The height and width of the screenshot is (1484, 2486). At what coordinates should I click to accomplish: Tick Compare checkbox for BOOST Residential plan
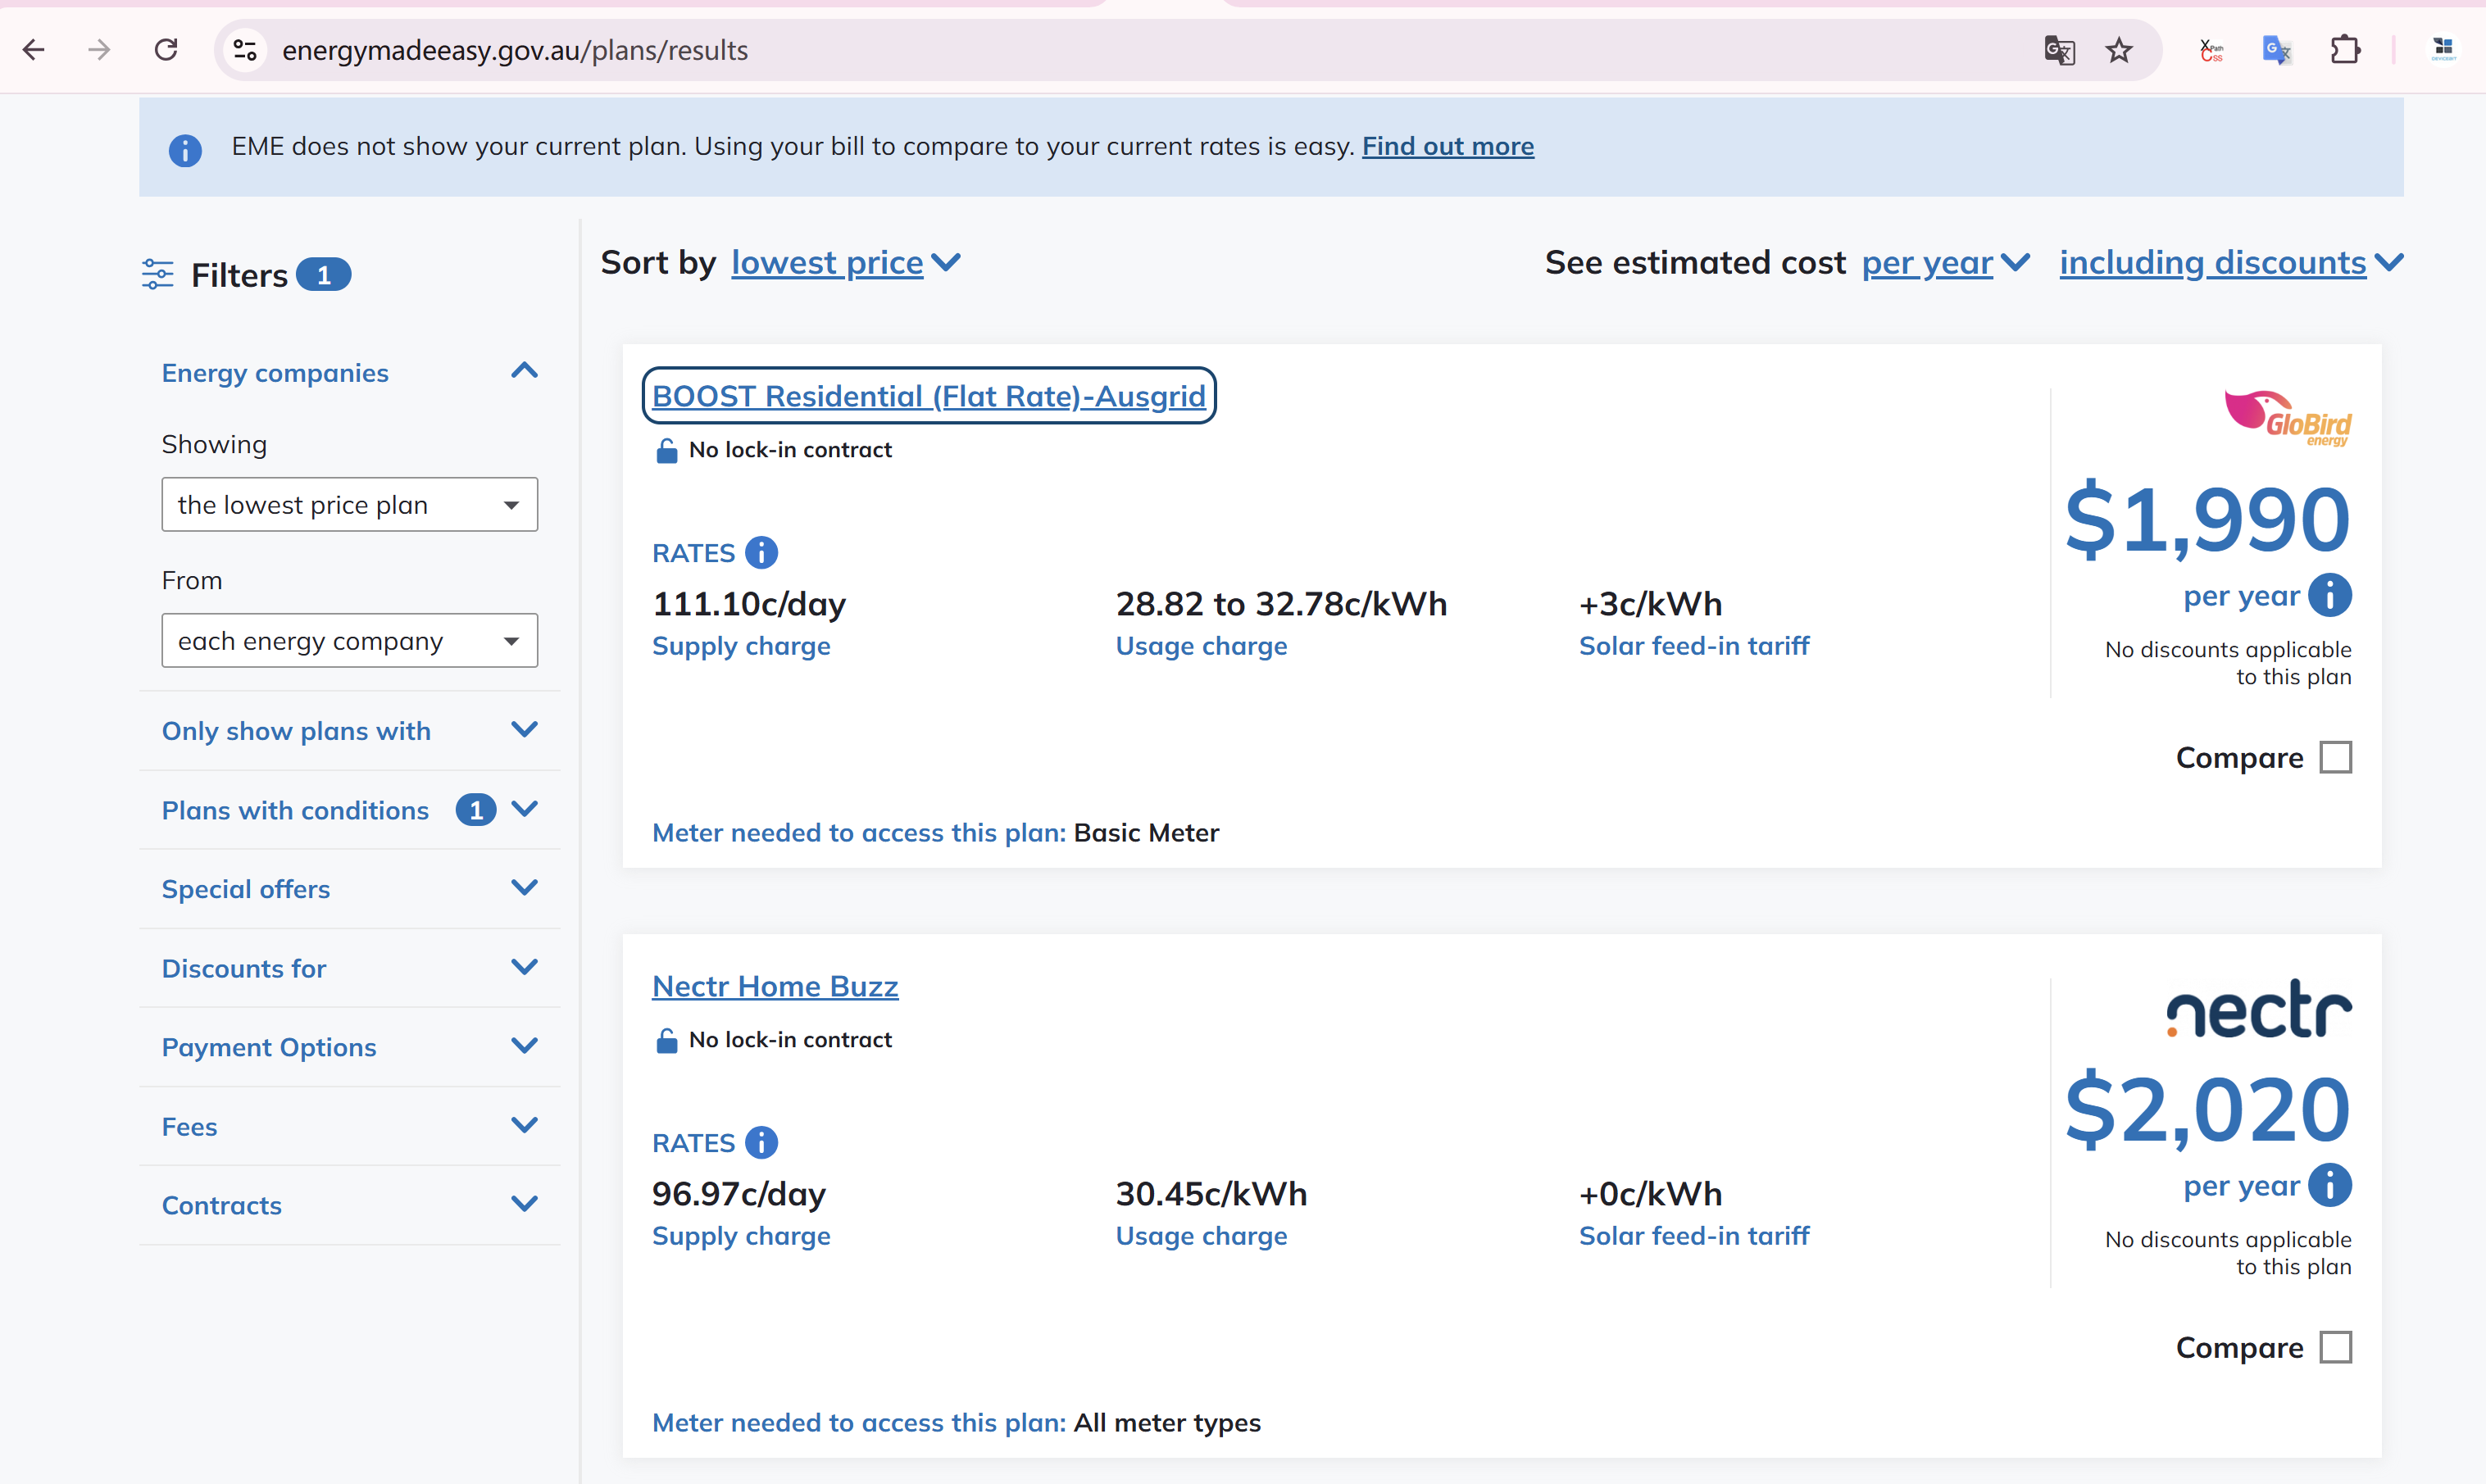2335,758
